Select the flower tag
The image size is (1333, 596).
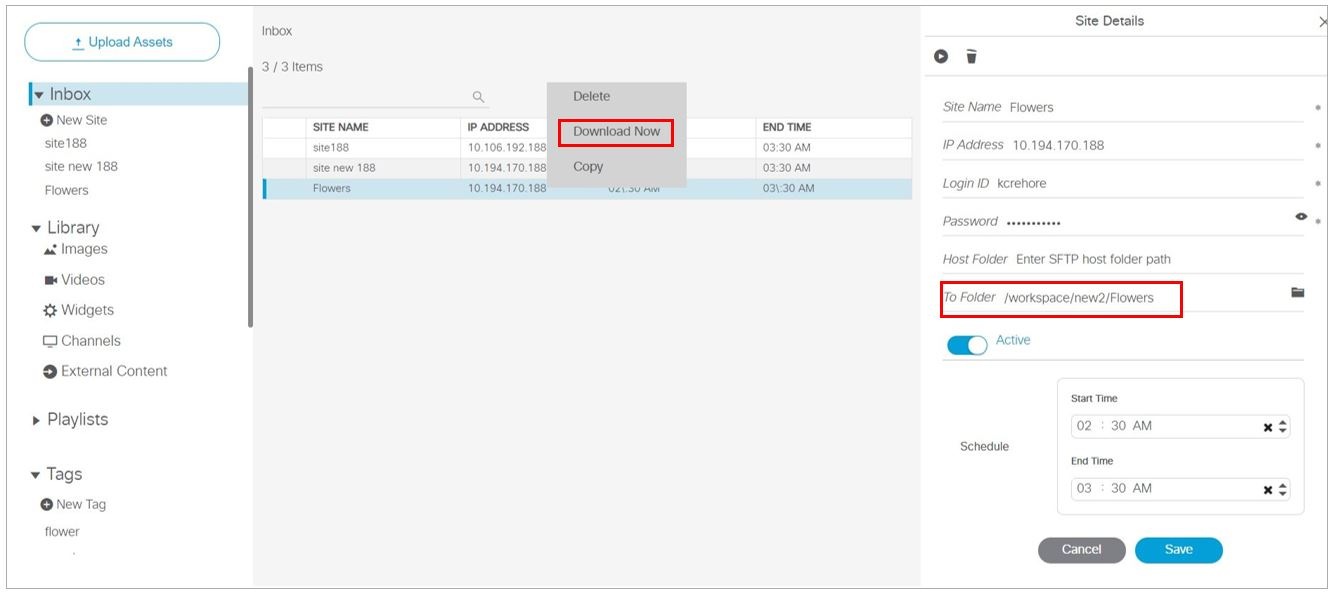pos(62,532)
